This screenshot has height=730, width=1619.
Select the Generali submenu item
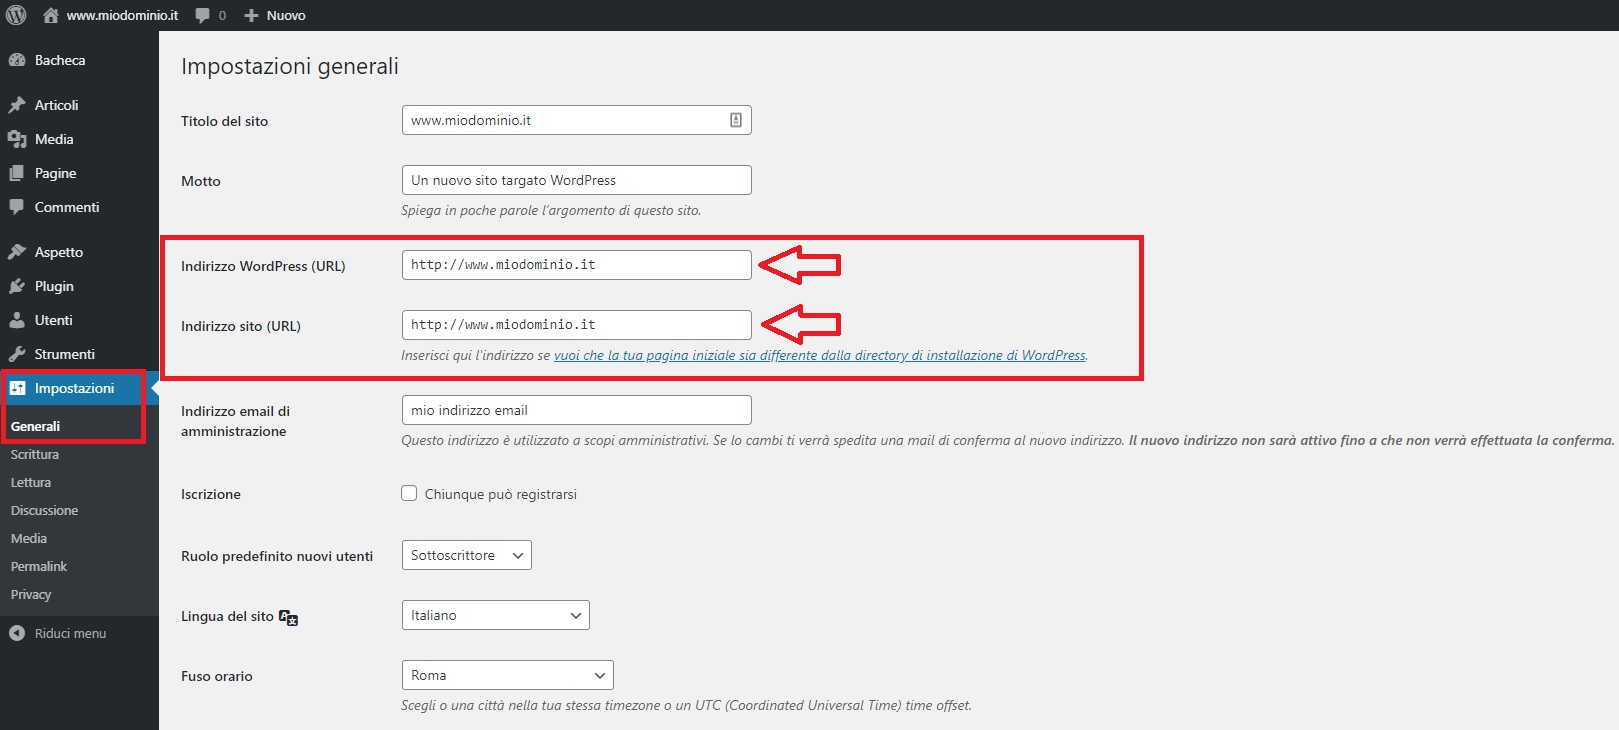pos(36,426)
